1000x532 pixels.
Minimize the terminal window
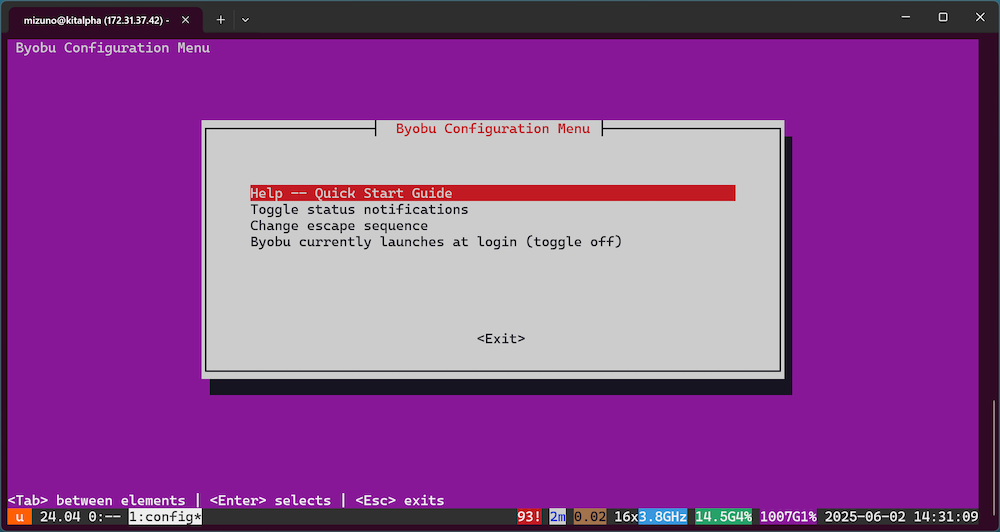click(x=906, y=18)
